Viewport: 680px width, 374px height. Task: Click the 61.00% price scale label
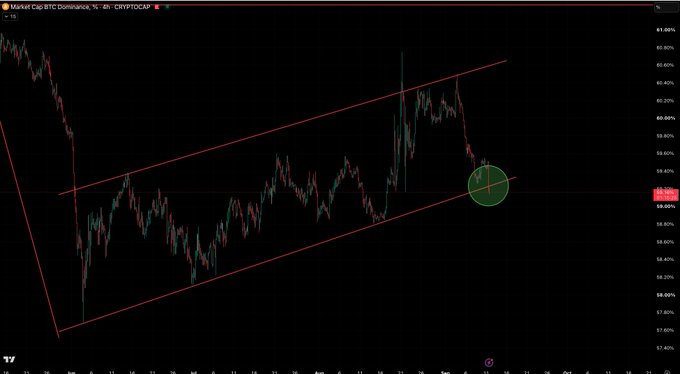click(x=665, y=30)
